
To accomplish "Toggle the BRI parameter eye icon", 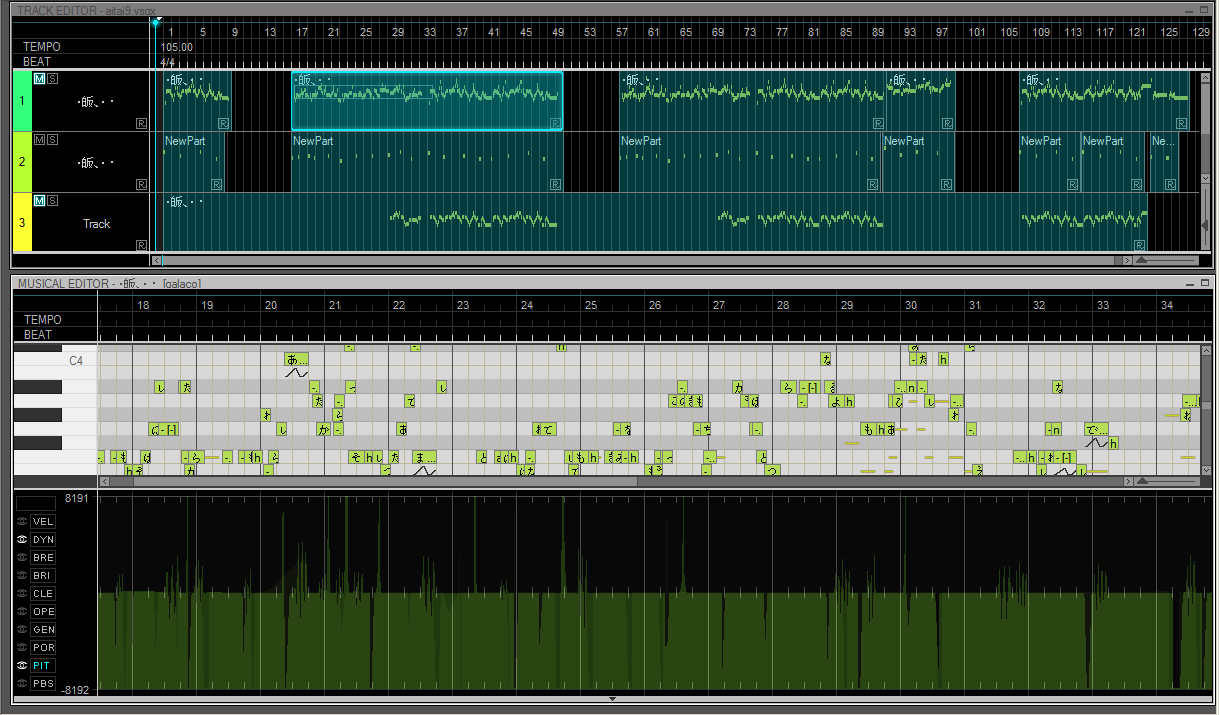I will tap(22, 575).
